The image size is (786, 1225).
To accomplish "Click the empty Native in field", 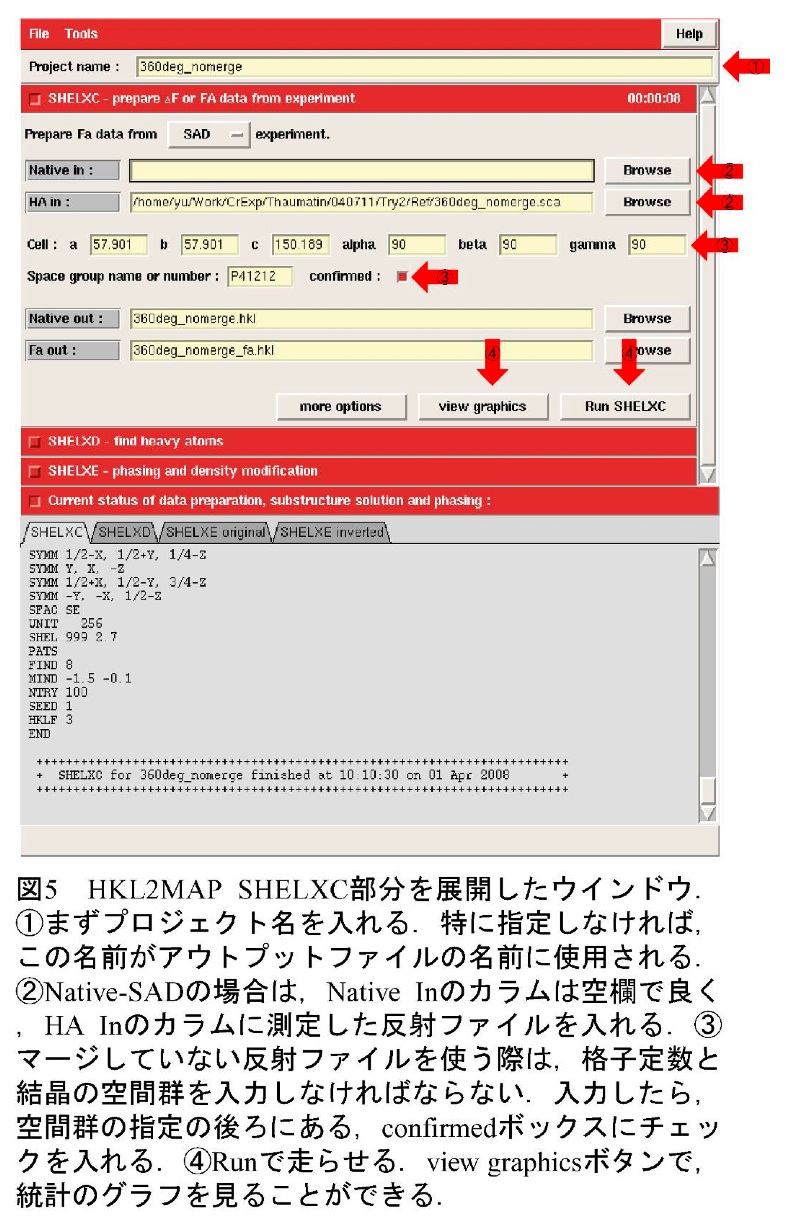I will tap(361, 170).
